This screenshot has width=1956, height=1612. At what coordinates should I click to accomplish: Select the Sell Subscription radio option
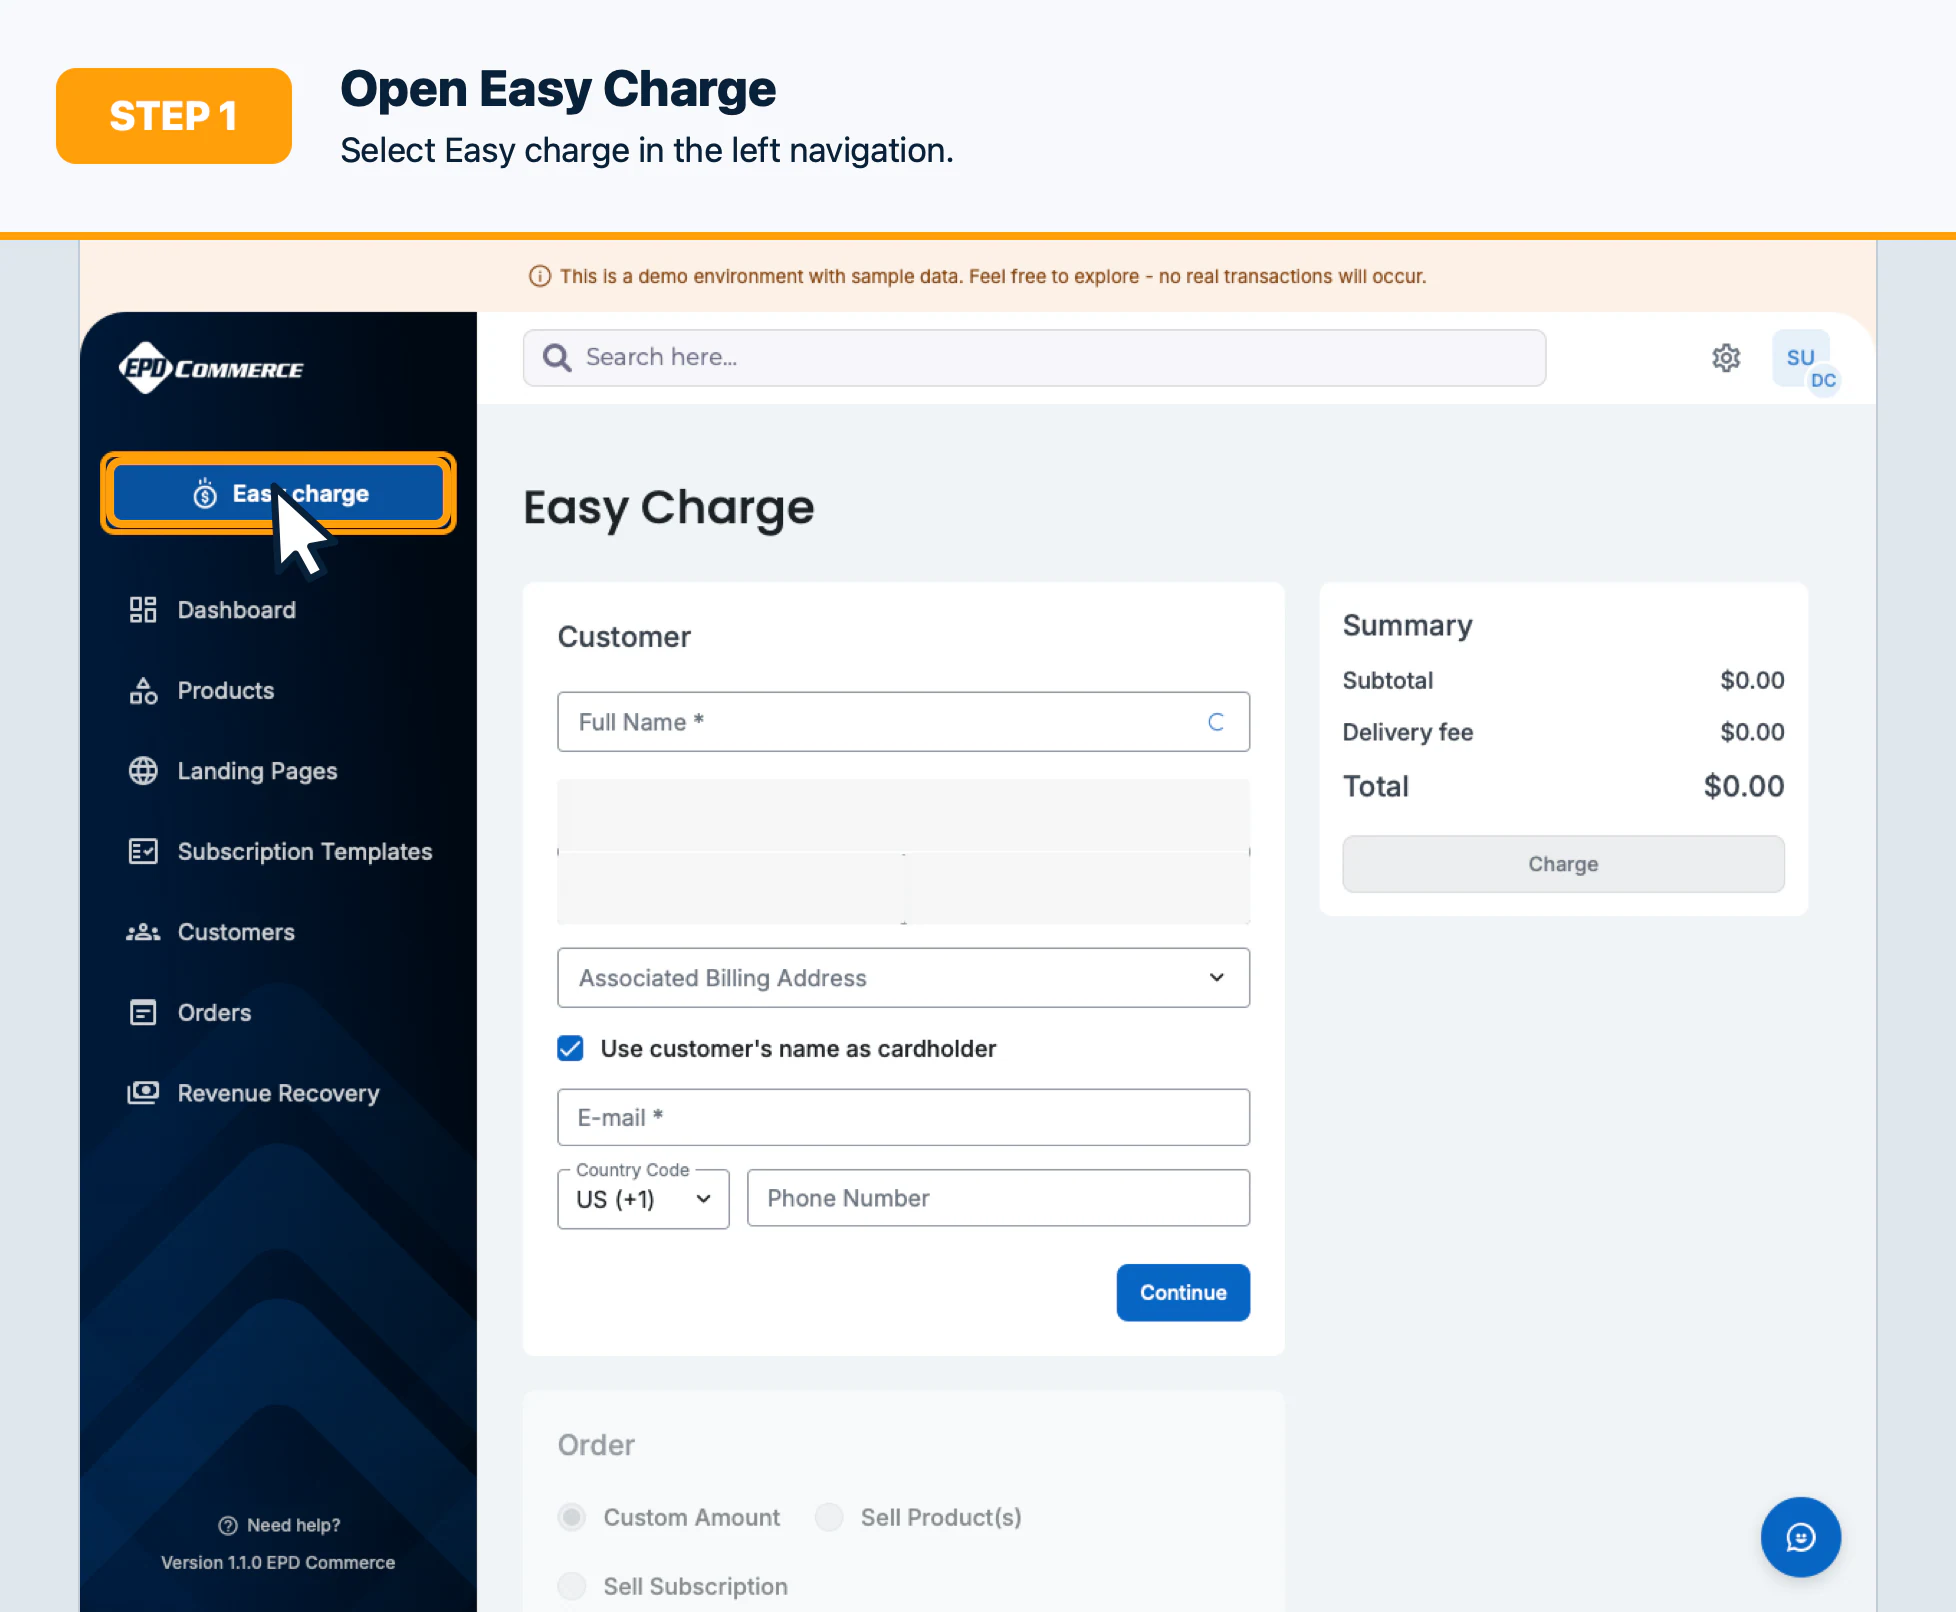pyautogui.click(x=572, y=1586)
